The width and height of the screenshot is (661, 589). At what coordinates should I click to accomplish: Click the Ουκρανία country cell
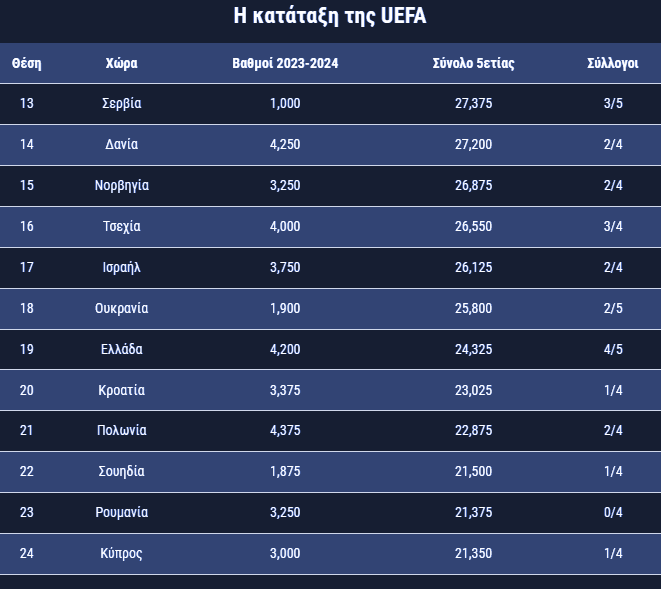click(121, 308)
